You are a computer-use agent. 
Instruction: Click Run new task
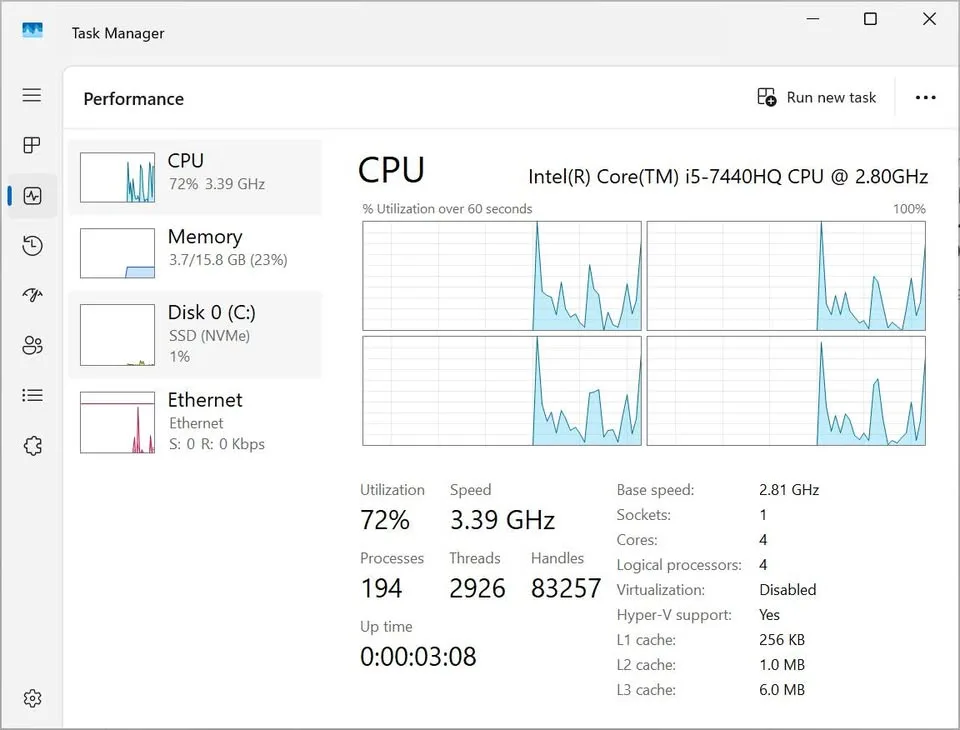(818, 97)
